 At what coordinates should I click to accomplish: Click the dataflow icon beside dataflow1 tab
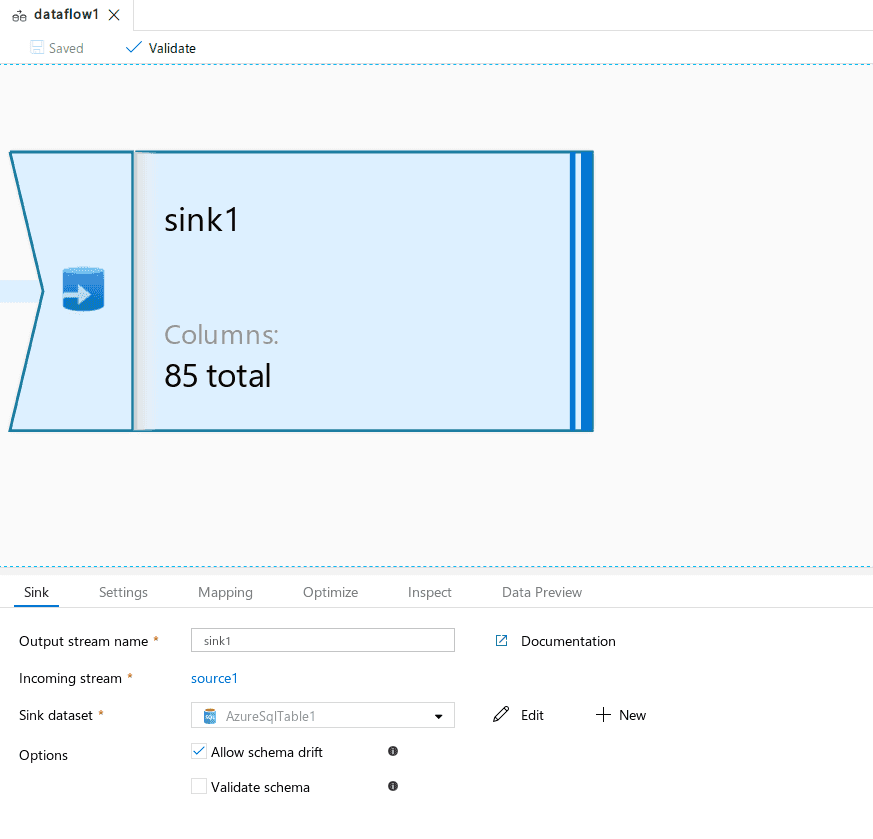pos(19,16)
